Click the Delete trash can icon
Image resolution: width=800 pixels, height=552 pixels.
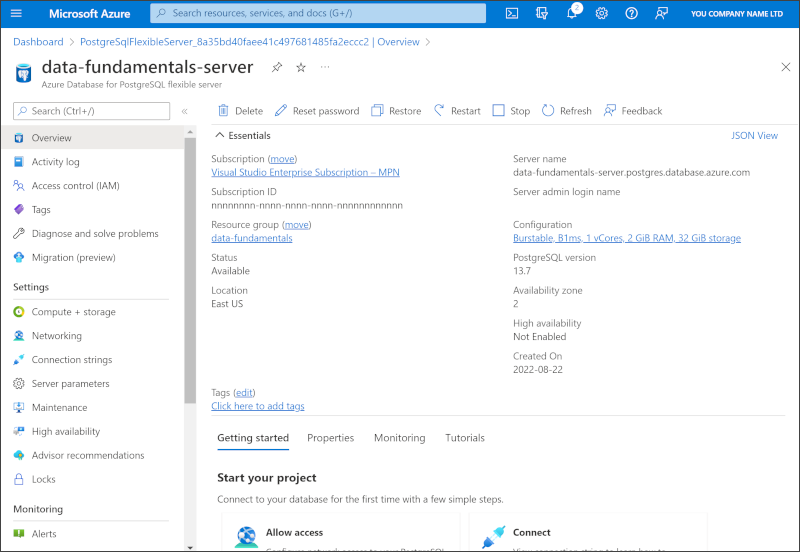tap(223, 110)
